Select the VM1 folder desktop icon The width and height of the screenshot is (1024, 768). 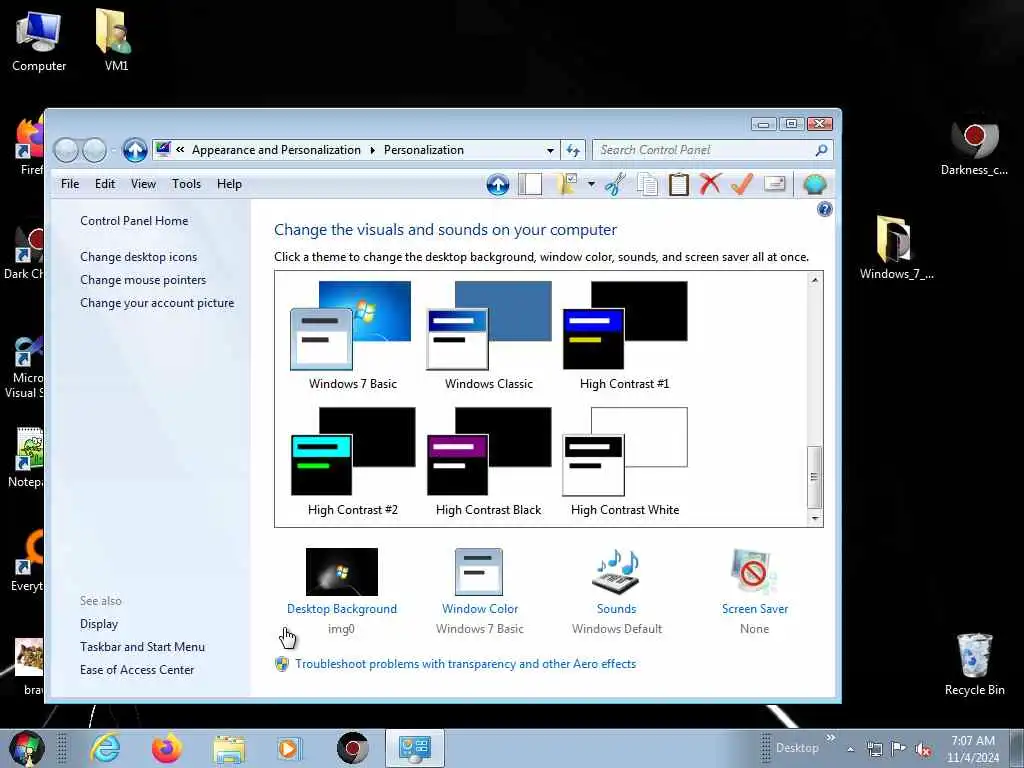click(x=116, y=40)
